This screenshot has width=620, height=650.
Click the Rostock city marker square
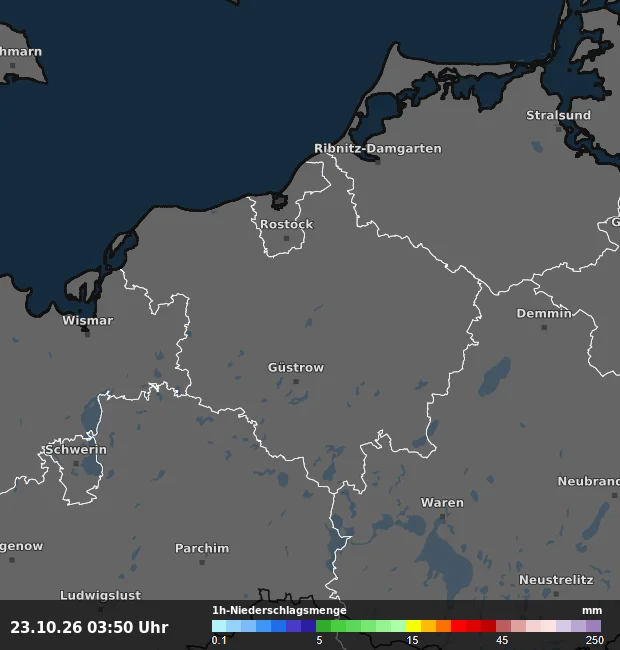[286, 238]
